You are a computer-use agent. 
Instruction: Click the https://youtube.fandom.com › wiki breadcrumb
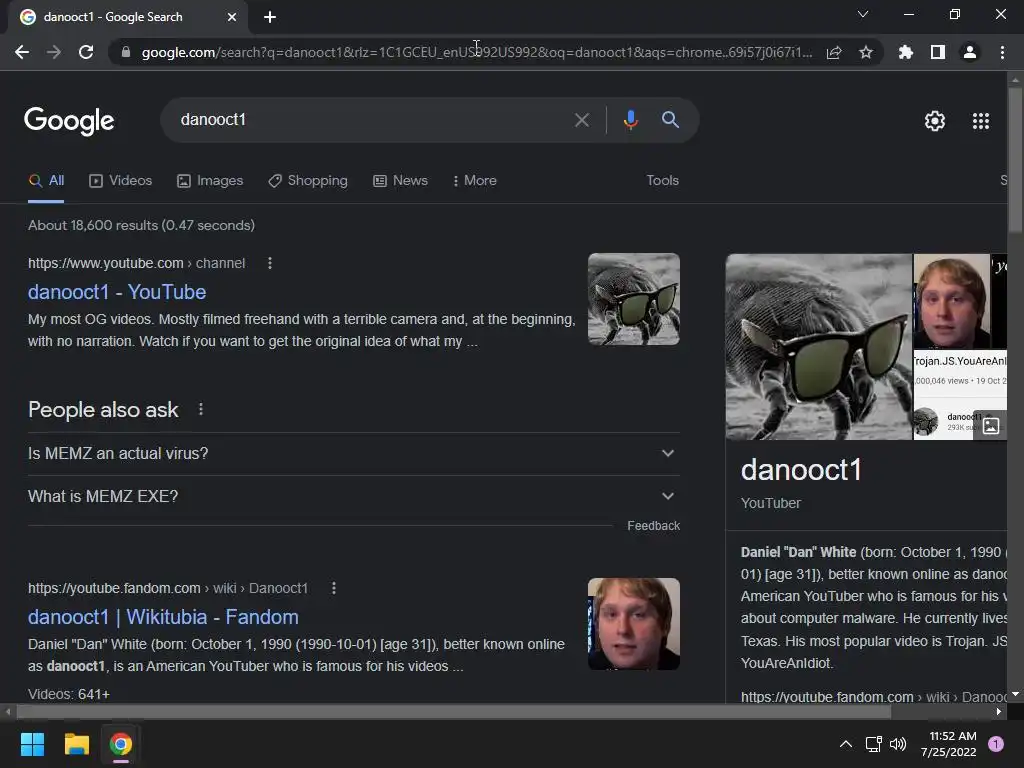pyautogui.click(x=168, y=588)
